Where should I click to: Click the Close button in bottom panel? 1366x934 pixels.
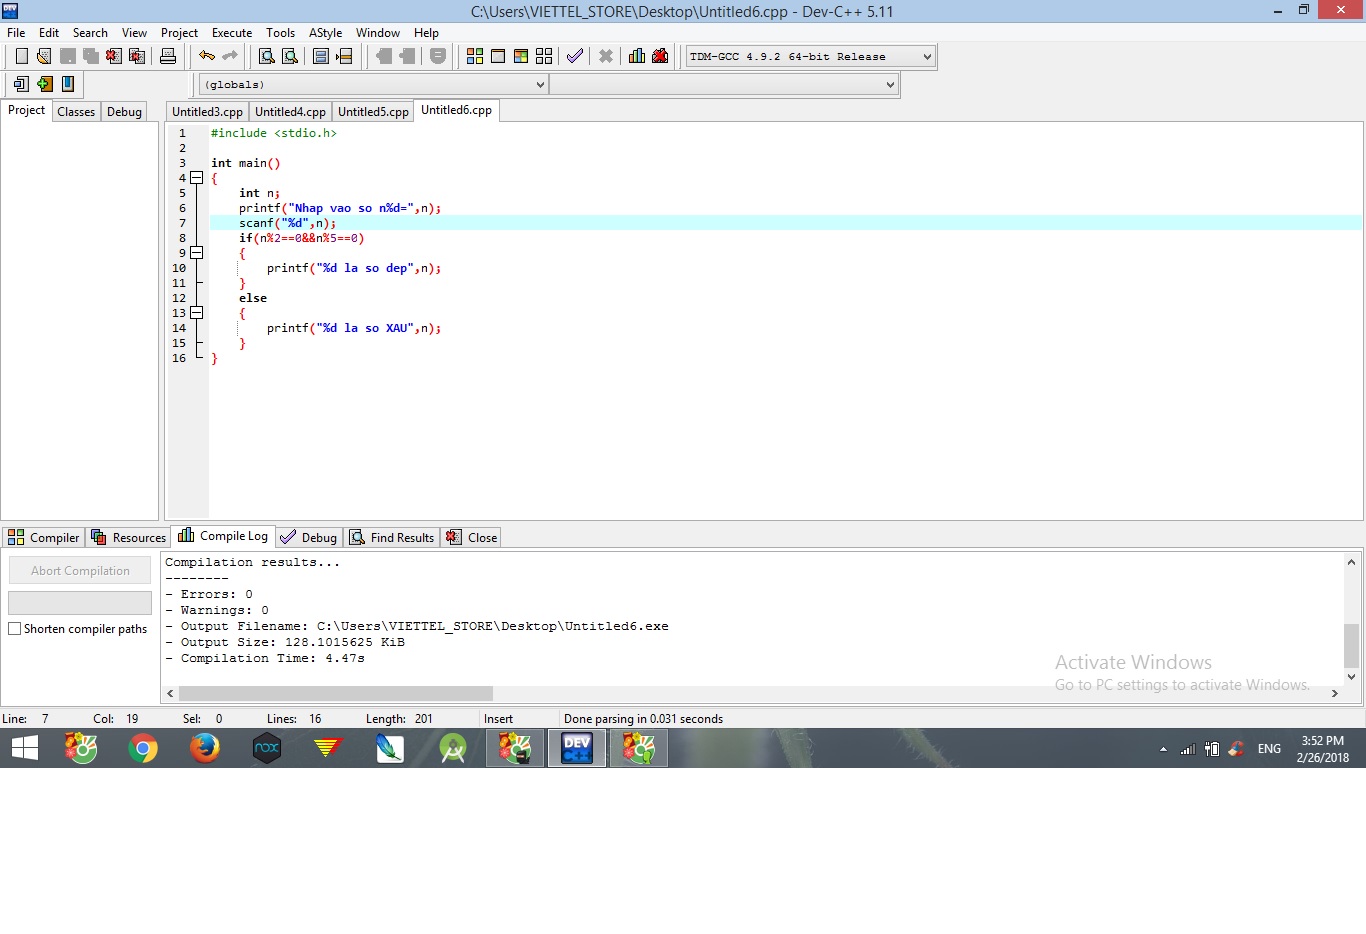click(472, 538)
